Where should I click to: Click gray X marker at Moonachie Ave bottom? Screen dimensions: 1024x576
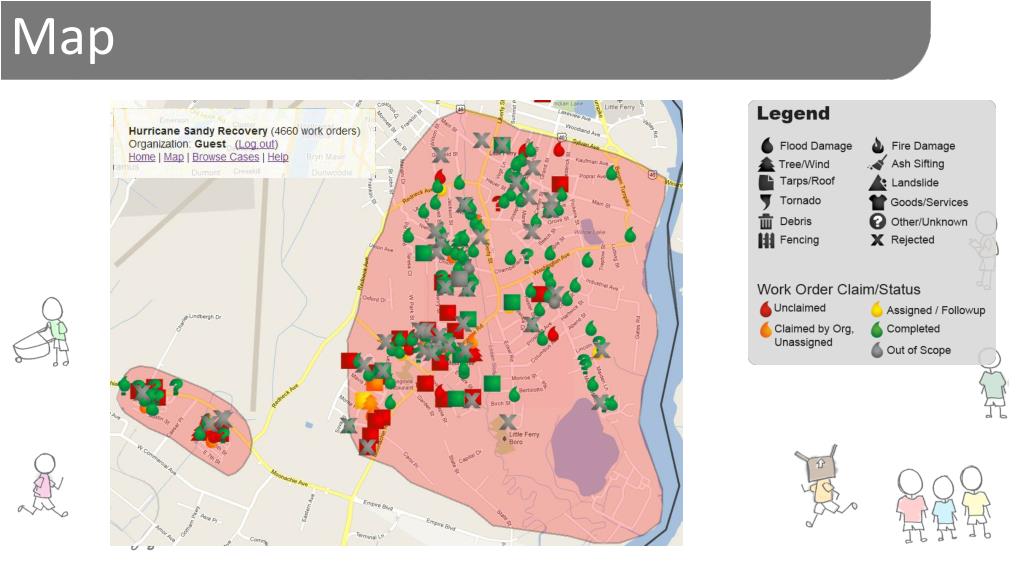[367, 447]
